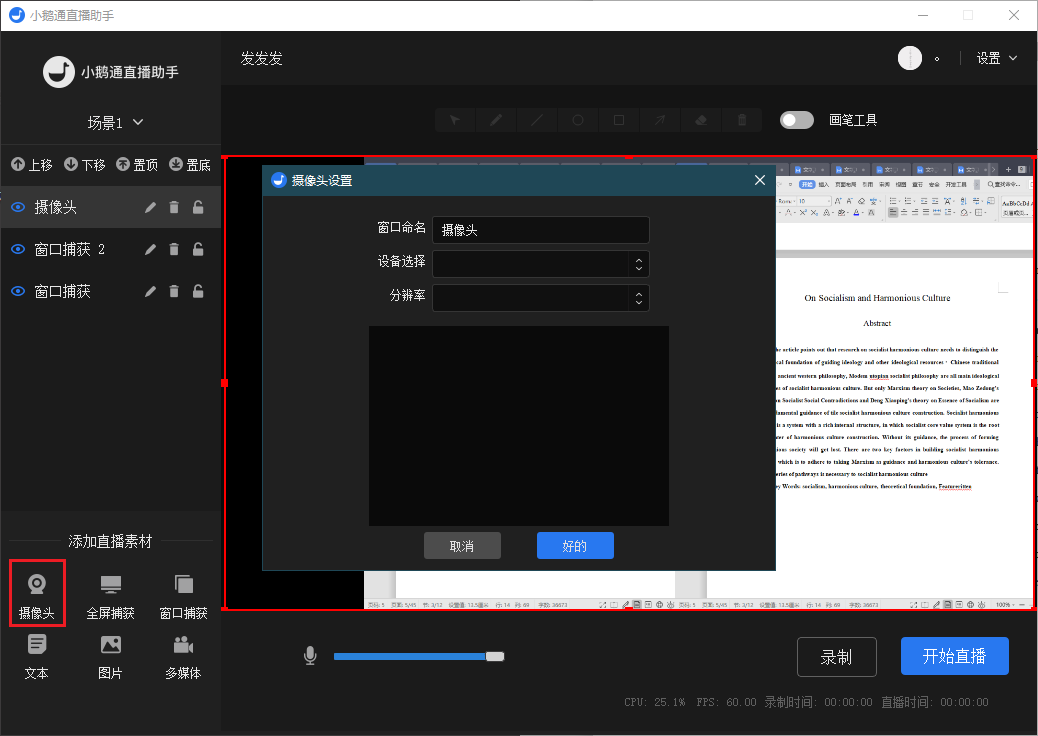This screenshot has height=736, width=1038.
Task: Open the 设备选择 device dropdown
Action: (x=541, y=264)
